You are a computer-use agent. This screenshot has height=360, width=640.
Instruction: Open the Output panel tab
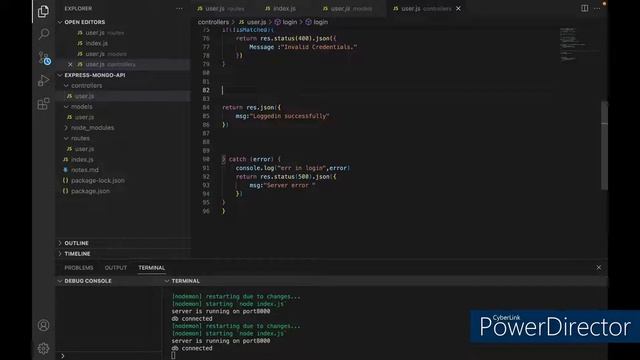(116, 268)
